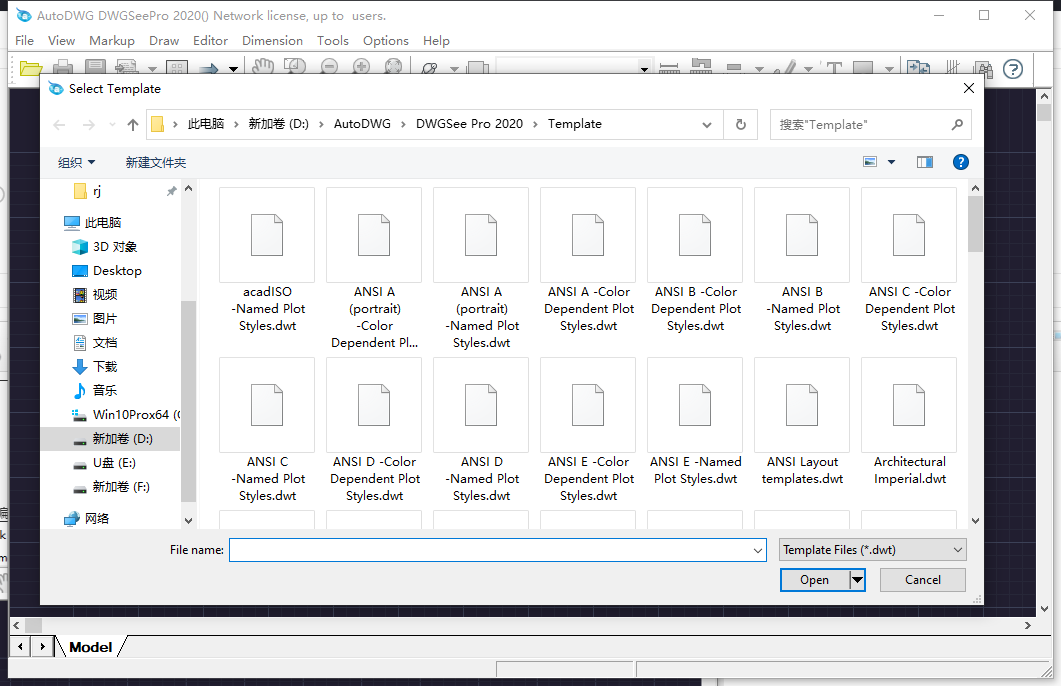Toggle the preview pane button

pyautogui.click(x=924, y=162)
